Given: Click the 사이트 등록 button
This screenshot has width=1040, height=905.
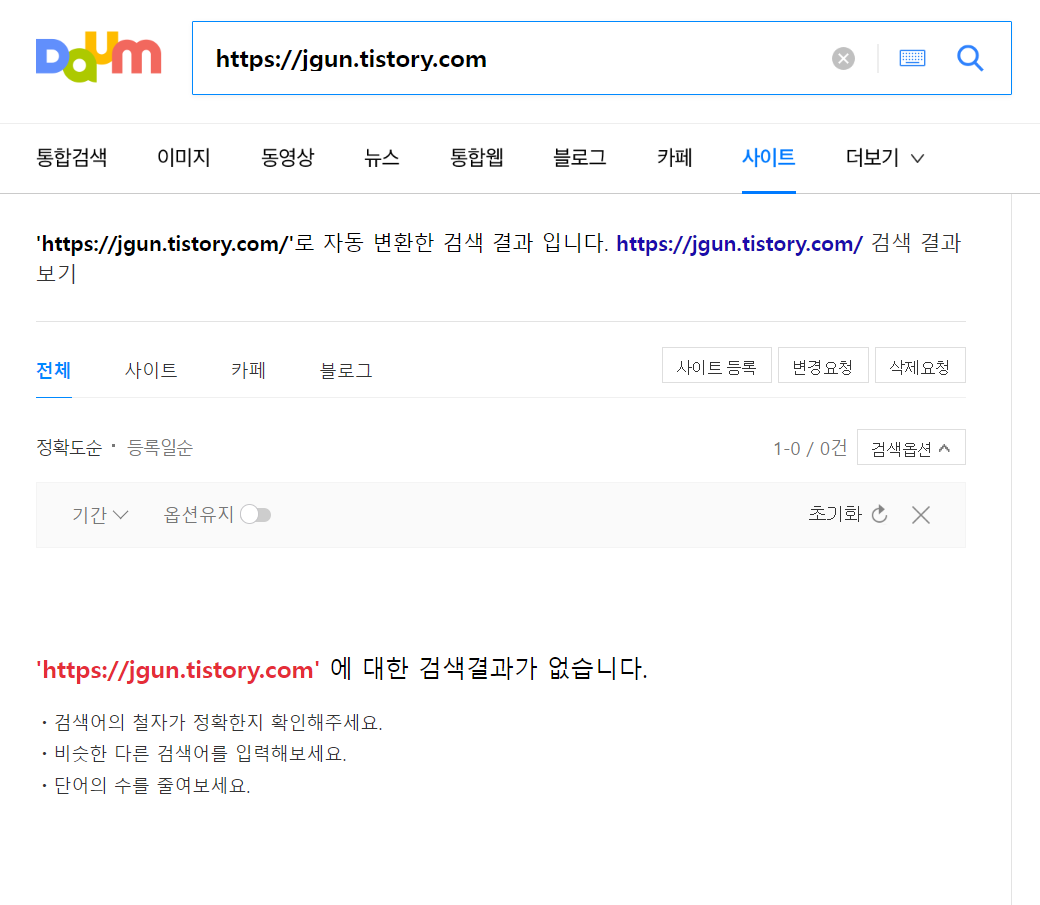Looking at the screenshot, I should 716,366.
